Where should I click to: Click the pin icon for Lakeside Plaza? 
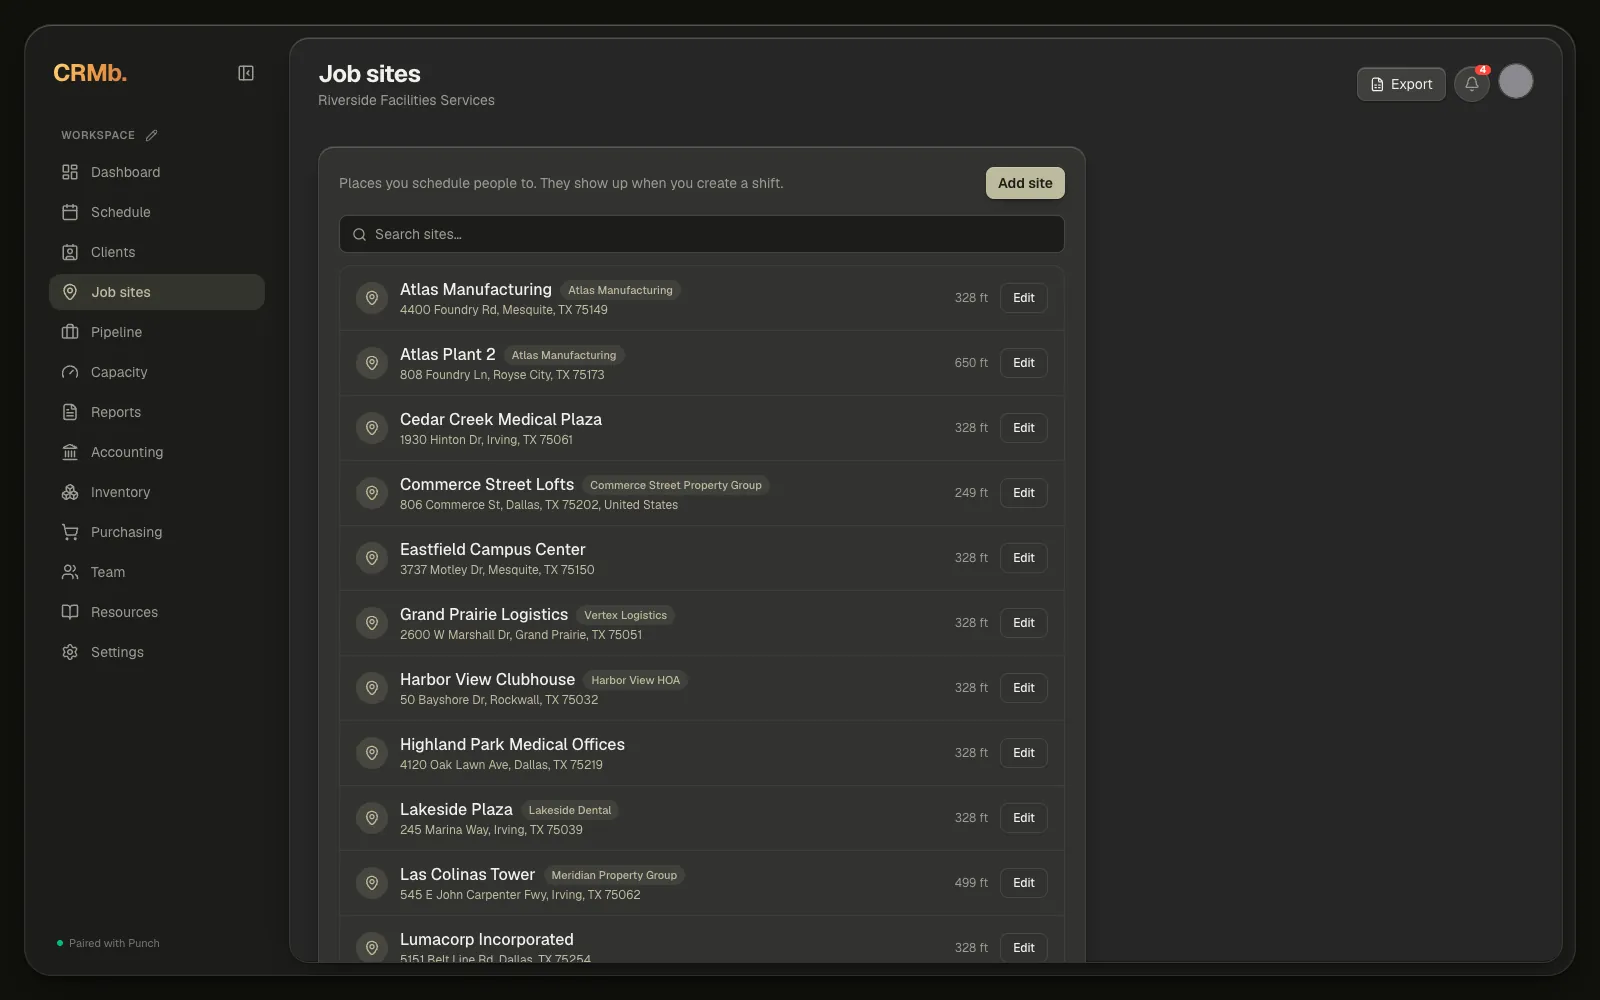click(372, 818)
